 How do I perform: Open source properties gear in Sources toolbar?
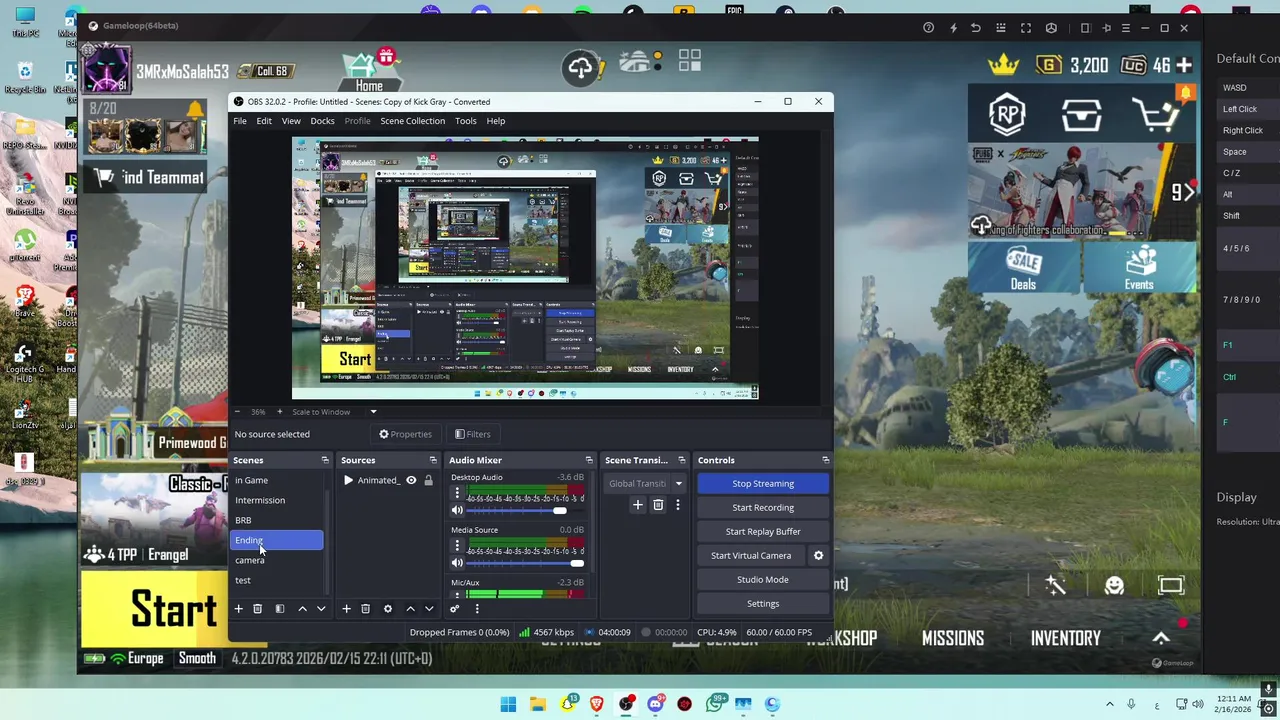pyautogui.click(x=388, y=609)
